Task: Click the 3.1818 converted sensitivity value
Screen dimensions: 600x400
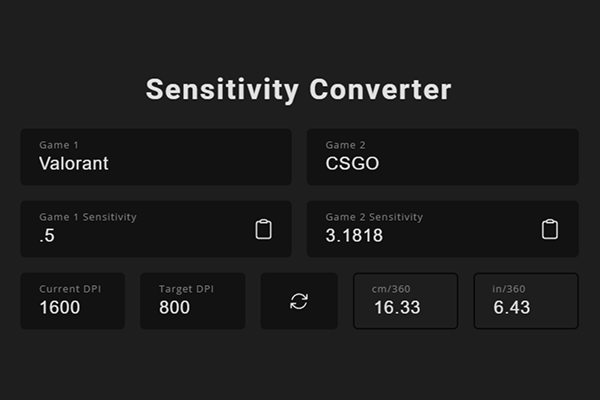Action: (x=354, y=236)
